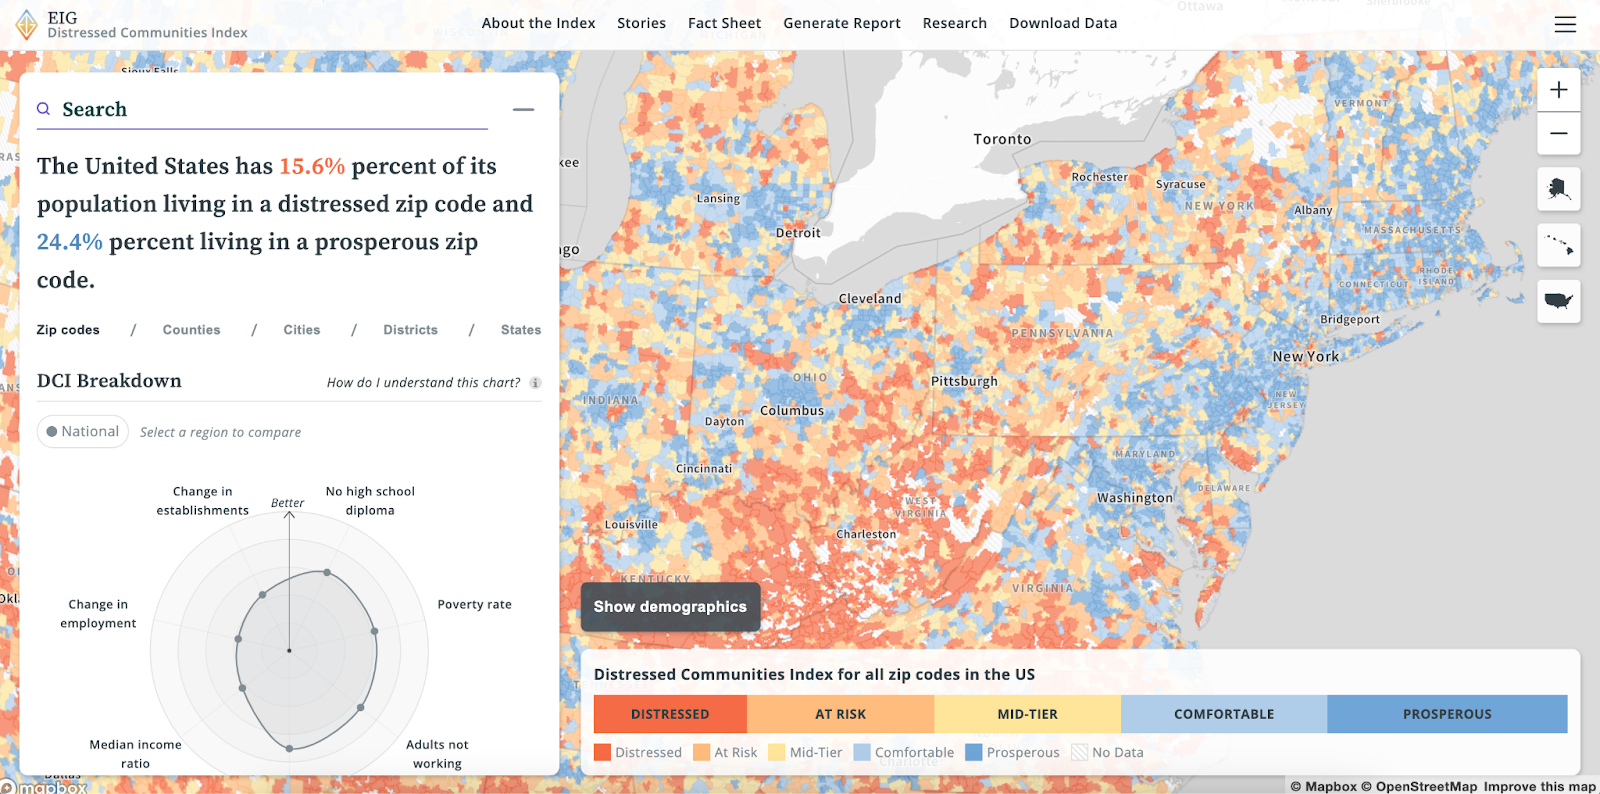Open the hamburger menu icon
The width and height of the screenshot is (1600, 794).
pyautogui.click(x=1565, y=25)
